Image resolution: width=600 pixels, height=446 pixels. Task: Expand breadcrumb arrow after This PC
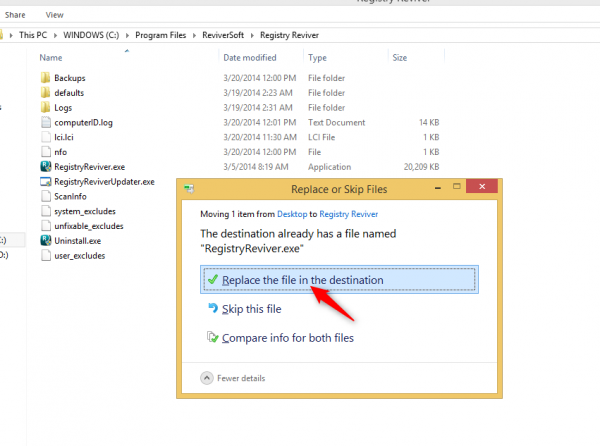(x=55, y=35)
